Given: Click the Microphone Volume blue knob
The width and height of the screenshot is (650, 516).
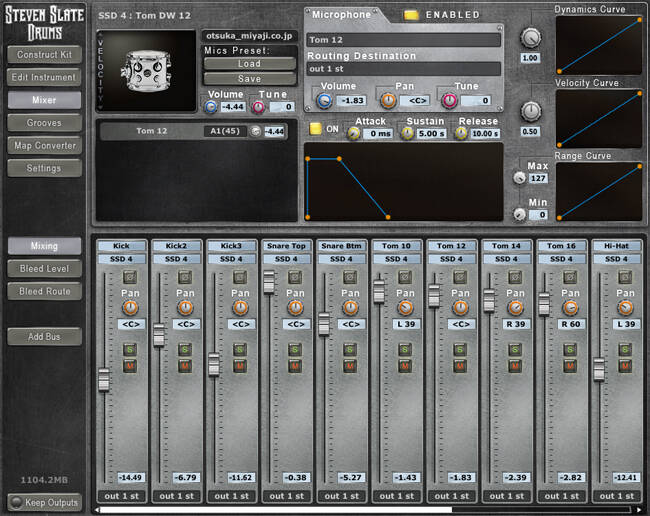Looking at the screenshot, I should (324, 101).
